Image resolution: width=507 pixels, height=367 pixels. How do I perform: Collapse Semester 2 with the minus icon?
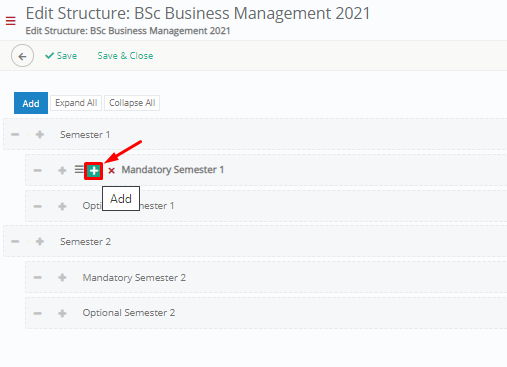point(15,241)
